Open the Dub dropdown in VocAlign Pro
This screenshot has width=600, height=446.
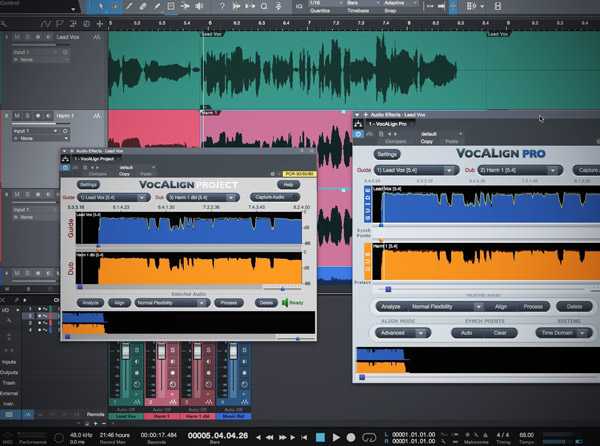[520, 170]
